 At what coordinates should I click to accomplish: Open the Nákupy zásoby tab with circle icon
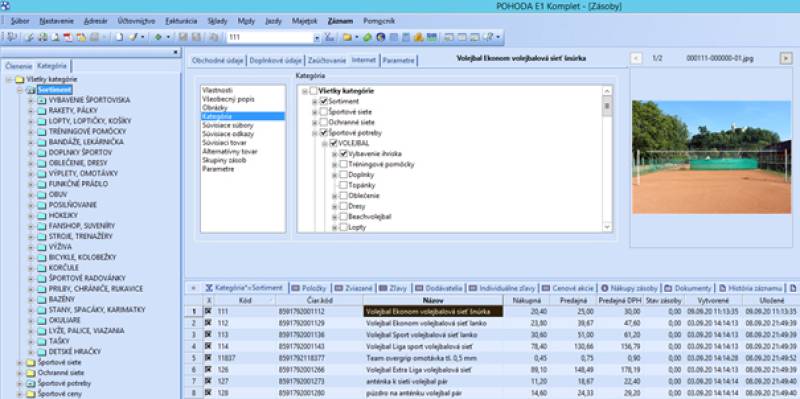click(x=629, y=288)
